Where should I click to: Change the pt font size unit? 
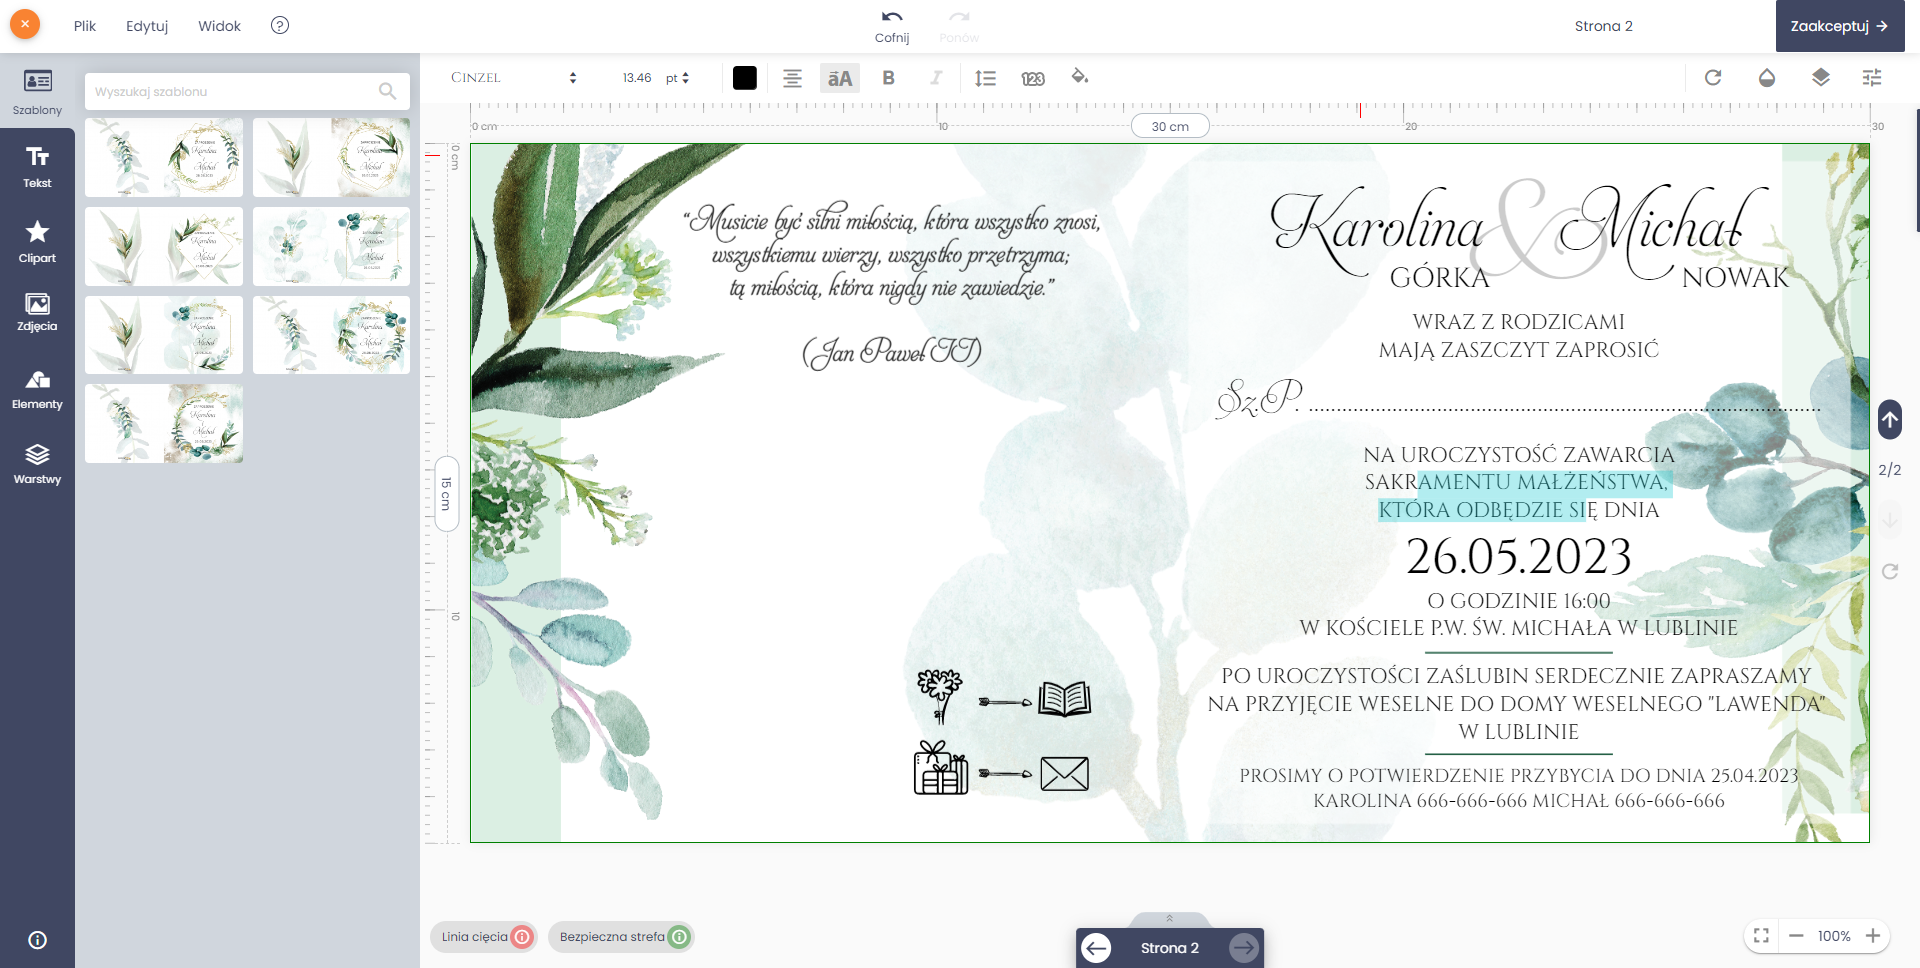[677, 78]
